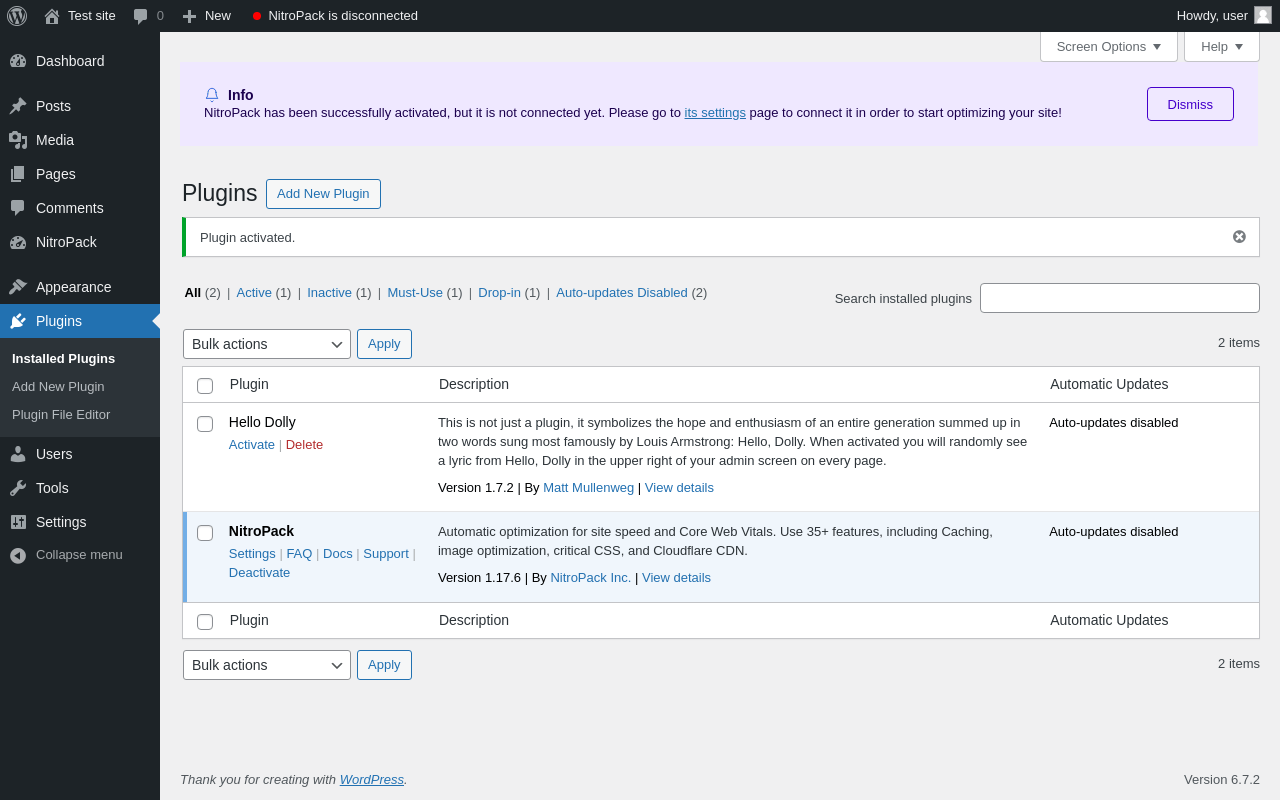This screenshot has width=1280, height=800.
Task: Click the Search installed plugins field
Action: [x=1119, y=298]
